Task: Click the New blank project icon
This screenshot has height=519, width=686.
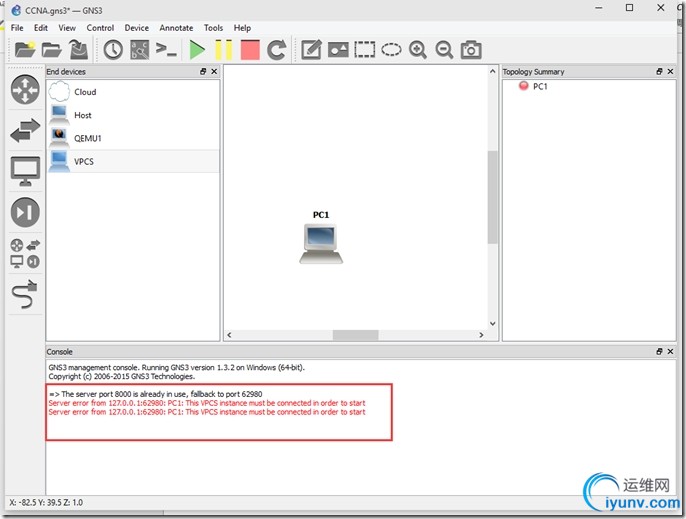Action: [x=25, y=49]
